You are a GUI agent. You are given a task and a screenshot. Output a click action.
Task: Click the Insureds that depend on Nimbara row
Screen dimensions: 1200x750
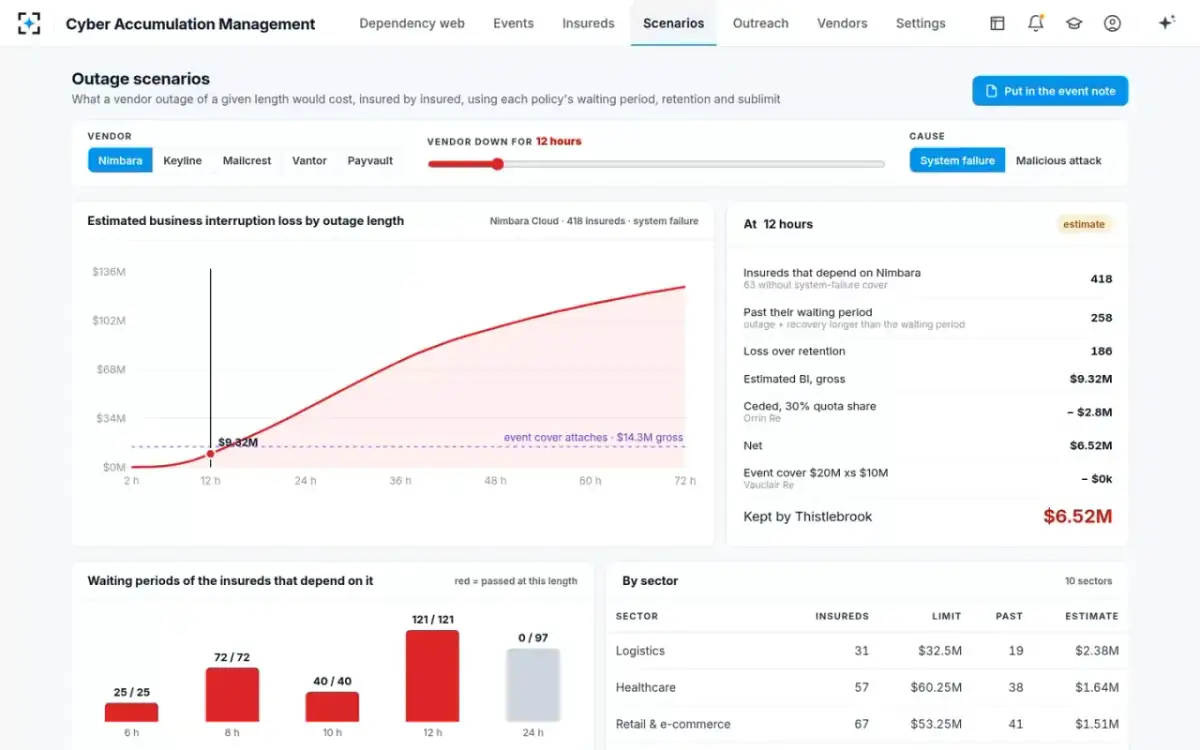tap(927, 278)
